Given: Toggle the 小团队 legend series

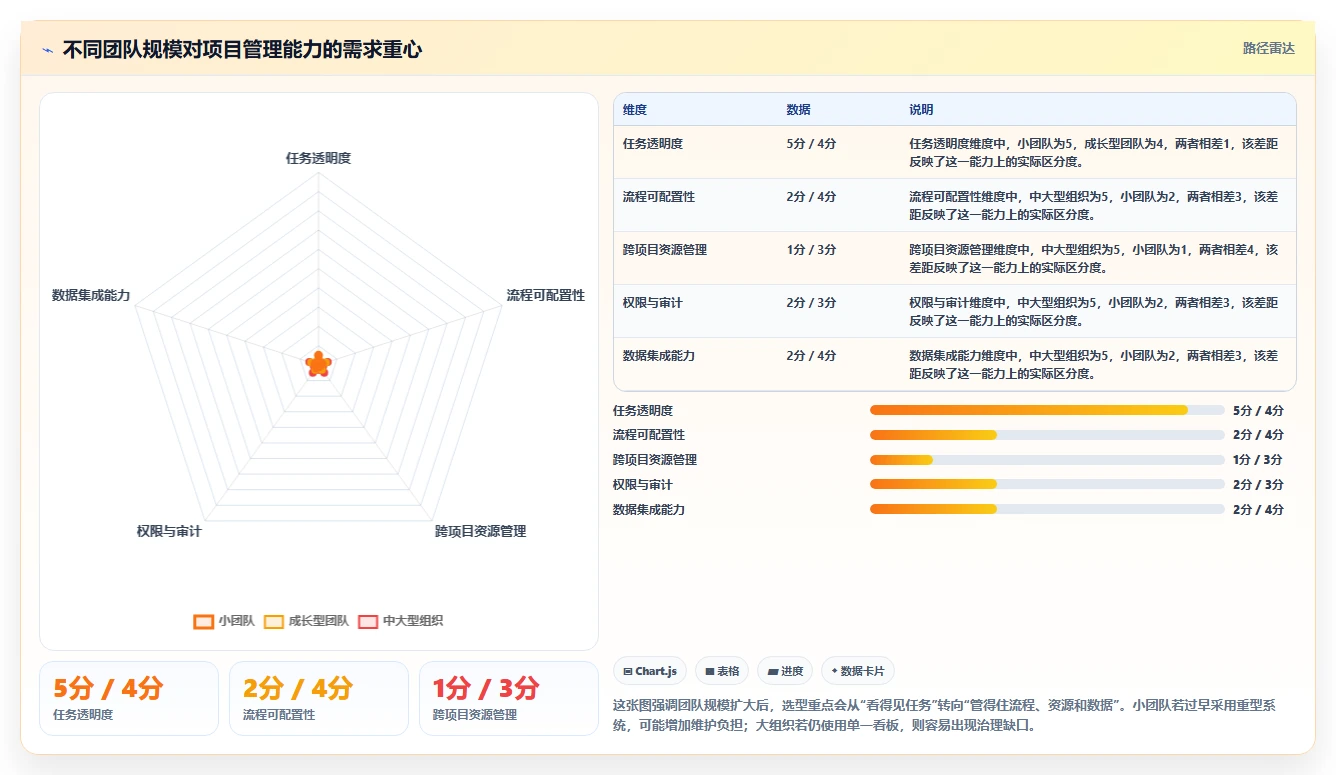Looking at the screenshot, I should [224, 621].
